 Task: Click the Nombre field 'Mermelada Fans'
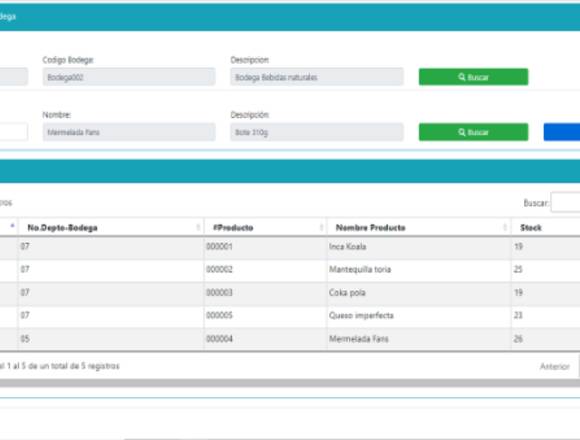coord(129,132)
